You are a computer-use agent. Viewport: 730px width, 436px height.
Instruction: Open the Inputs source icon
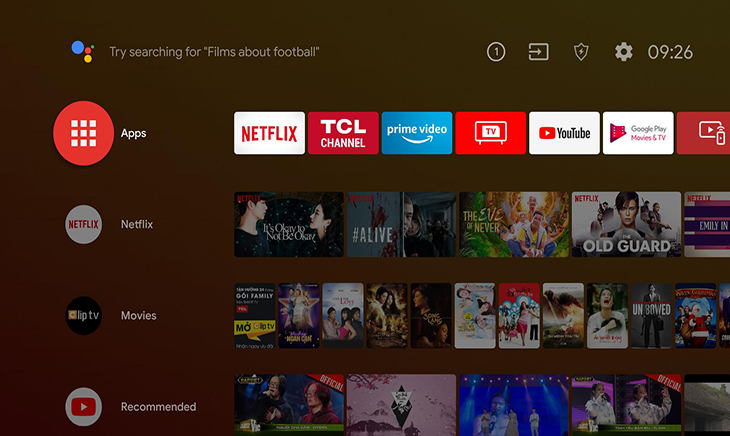[538, 52]
